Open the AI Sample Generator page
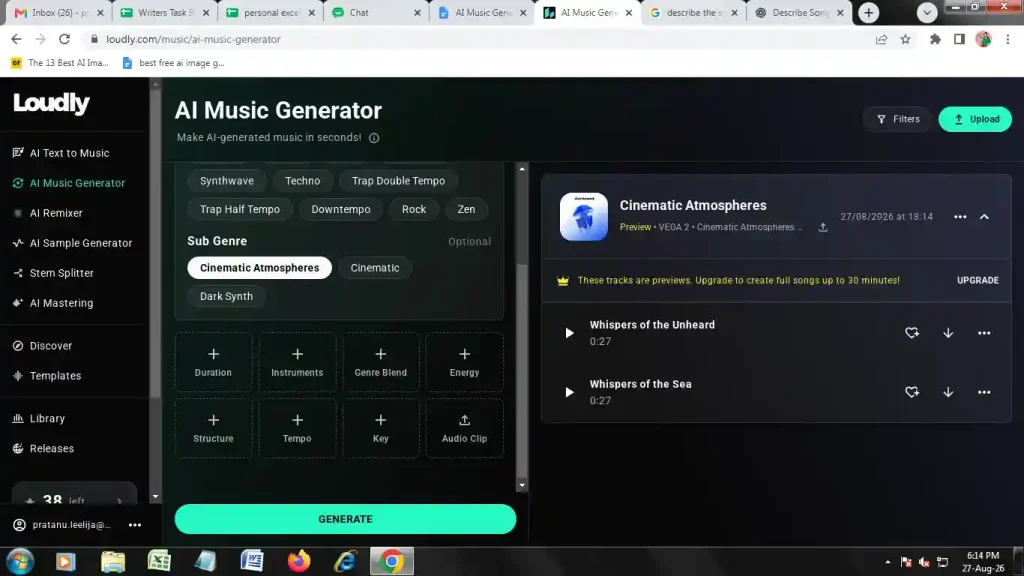1024x576 pixels. (72, 243)
